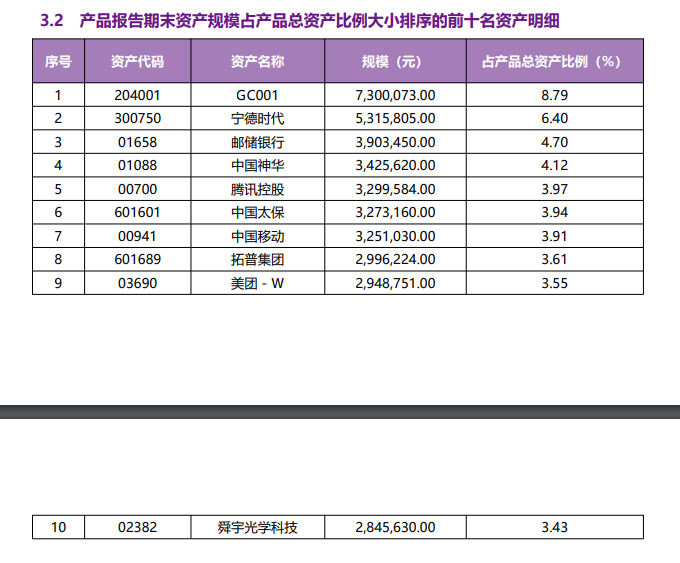
Task: Click percentage 3.55
Action: [554, 283]
